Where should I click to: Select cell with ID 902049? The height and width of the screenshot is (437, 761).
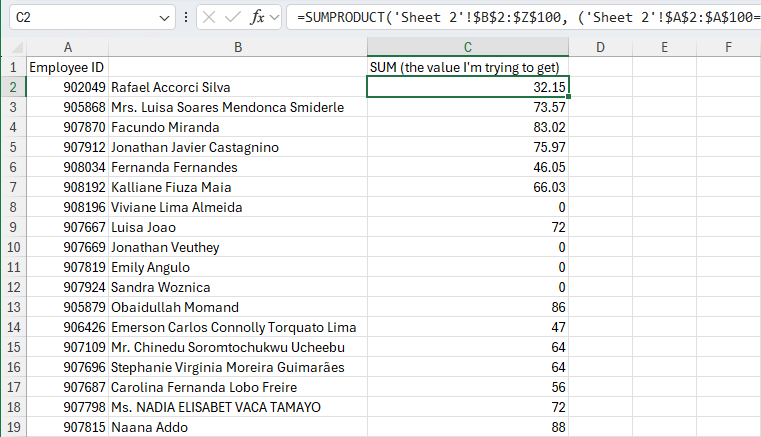67,87
